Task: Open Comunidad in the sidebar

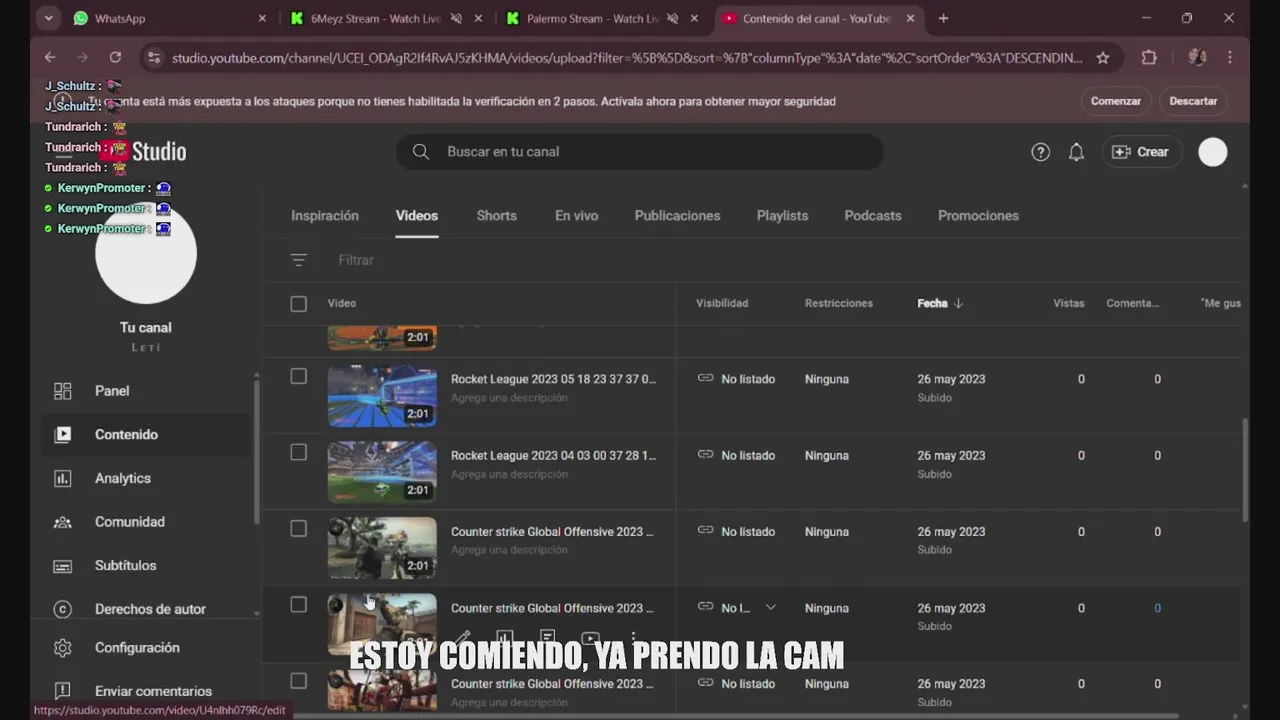Action: (x=146, y=522)
